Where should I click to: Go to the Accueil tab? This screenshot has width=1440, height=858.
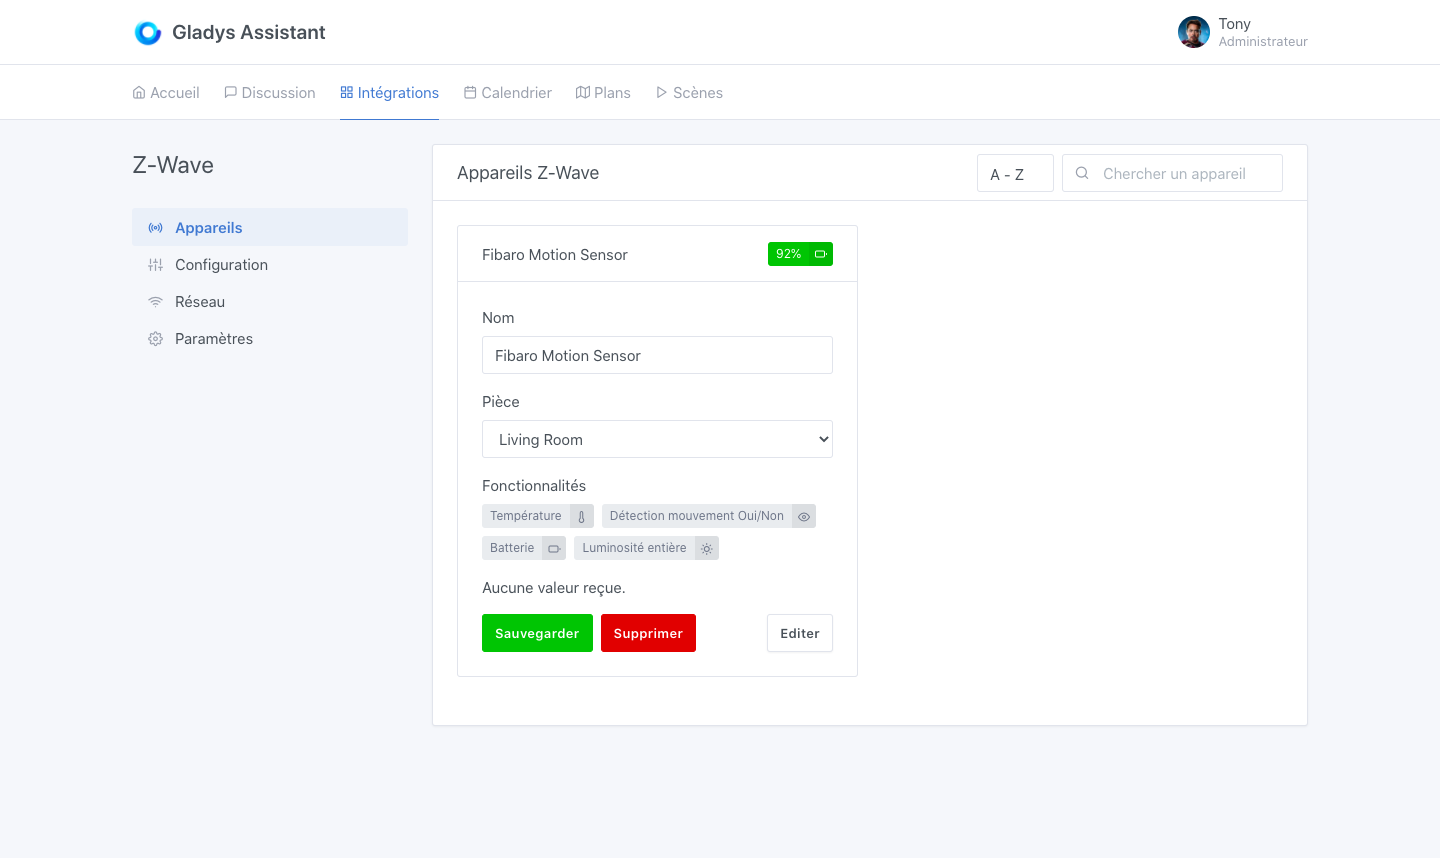[166, 92]
